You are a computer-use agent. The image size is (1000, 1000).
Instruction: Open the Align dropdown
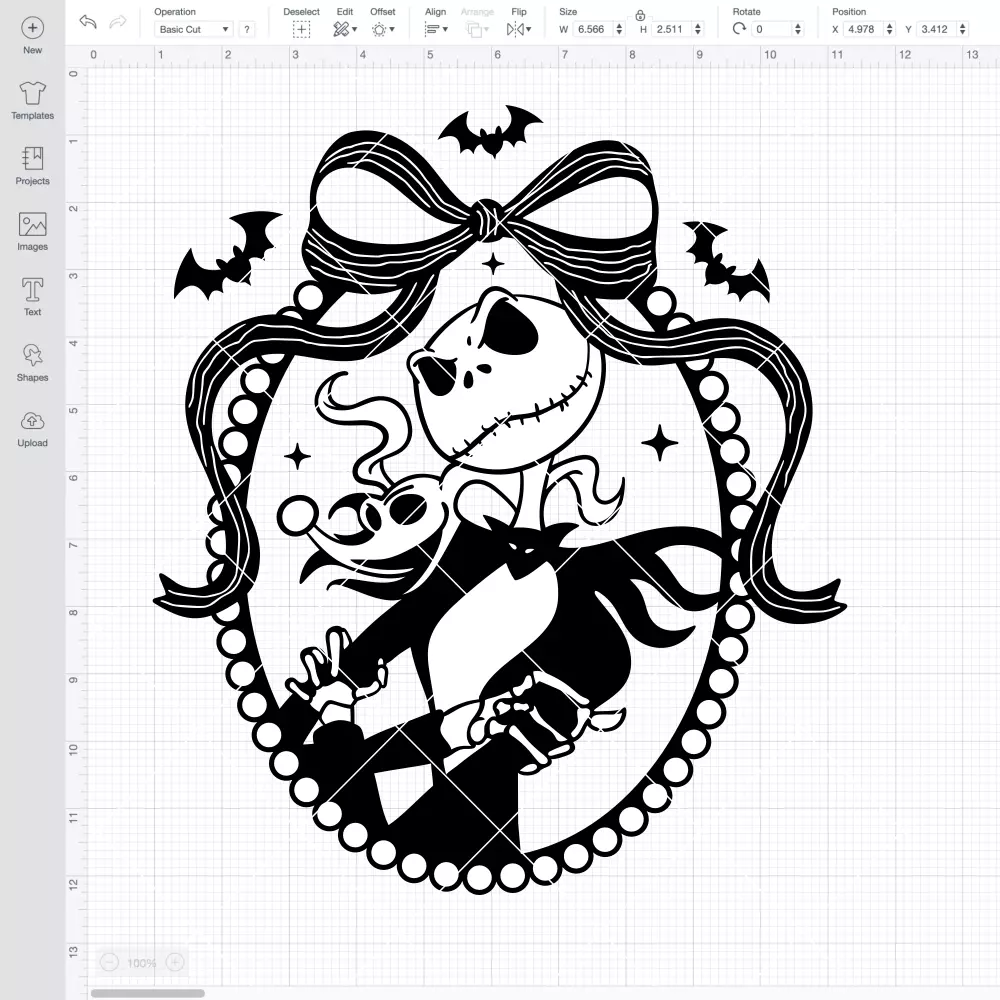436,29
